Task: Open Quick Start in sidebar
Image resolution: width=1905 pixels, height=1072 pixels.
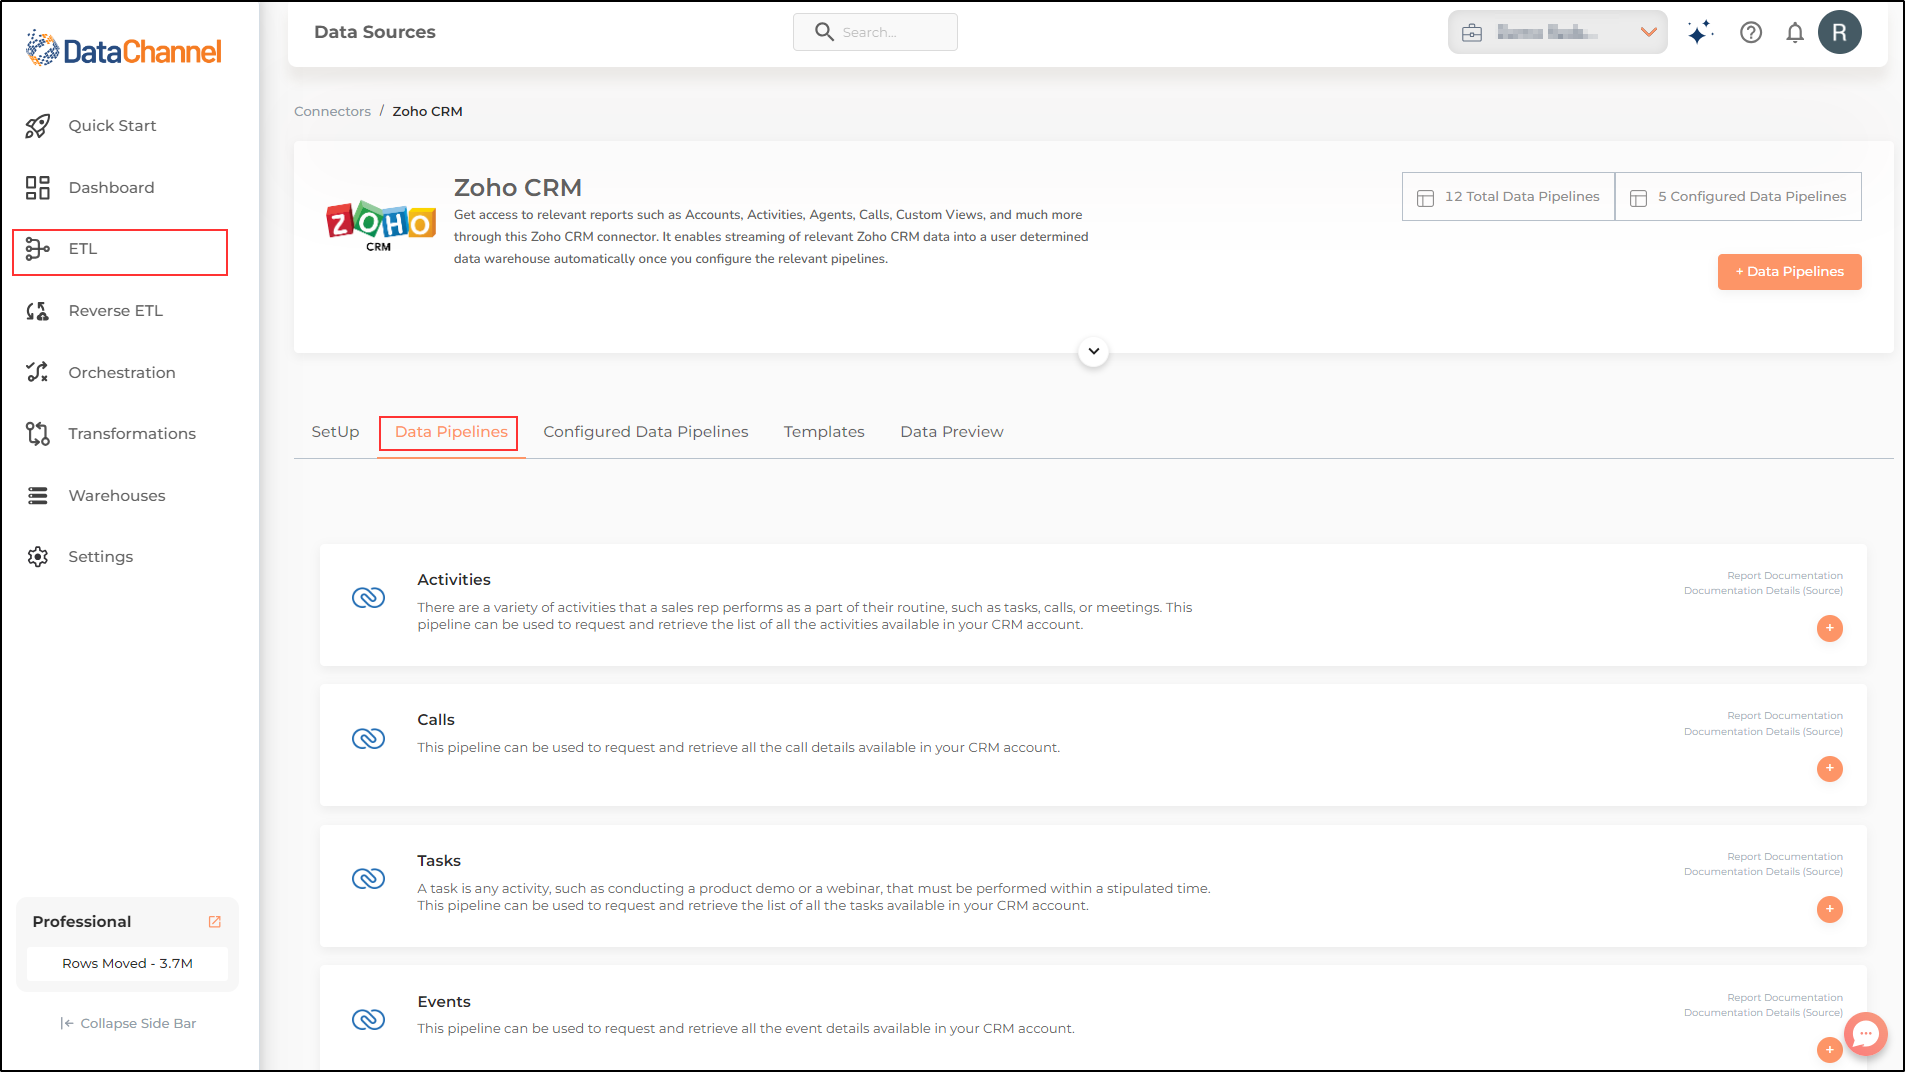Action: (x=112, y=126)
